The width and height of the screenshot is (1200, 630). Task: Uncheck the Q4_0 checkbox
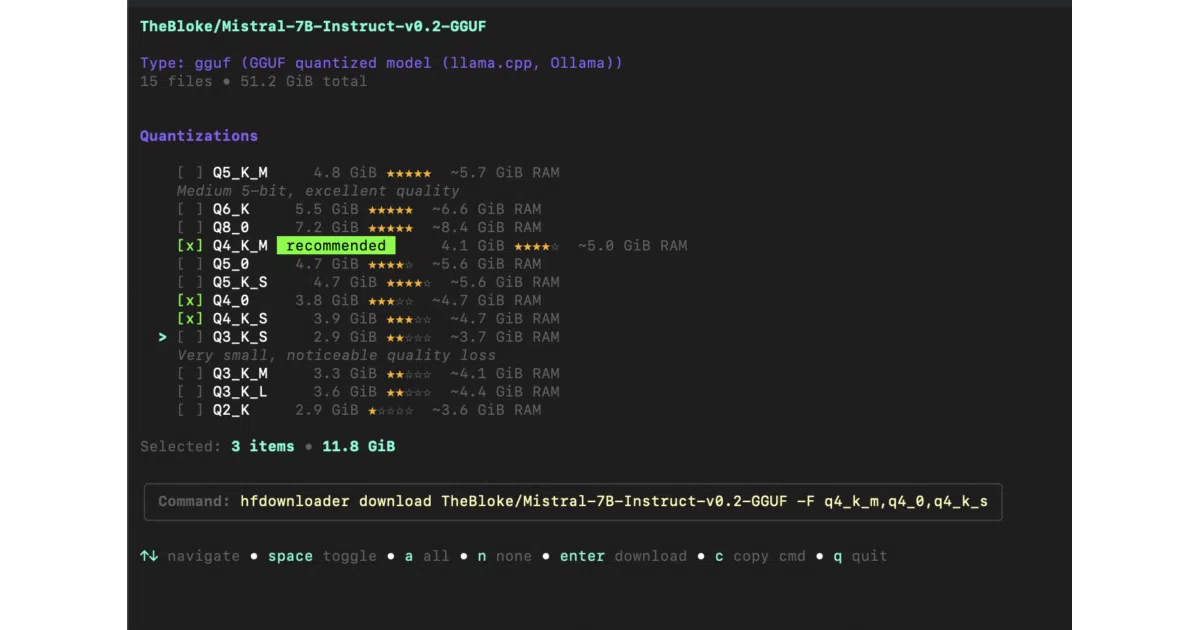pos(190,301)
